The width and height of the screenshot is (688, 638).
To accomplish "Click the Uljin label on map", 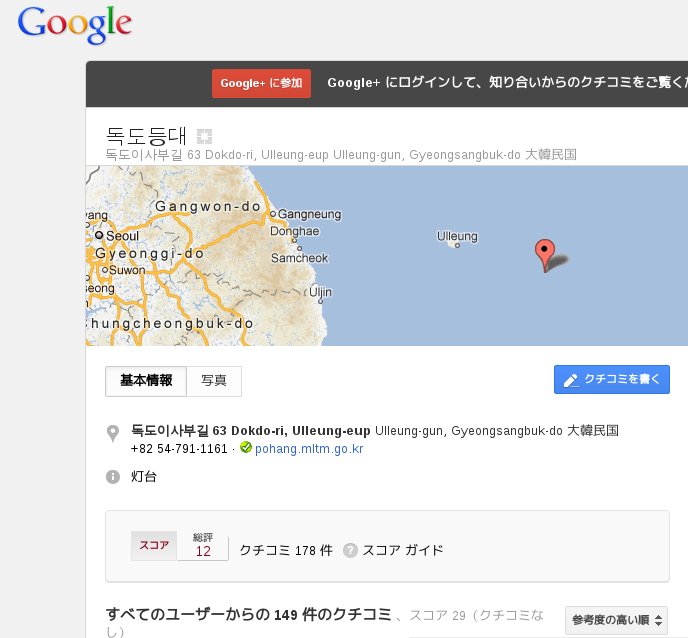I will pyautogui.click(x=320, y=292).
